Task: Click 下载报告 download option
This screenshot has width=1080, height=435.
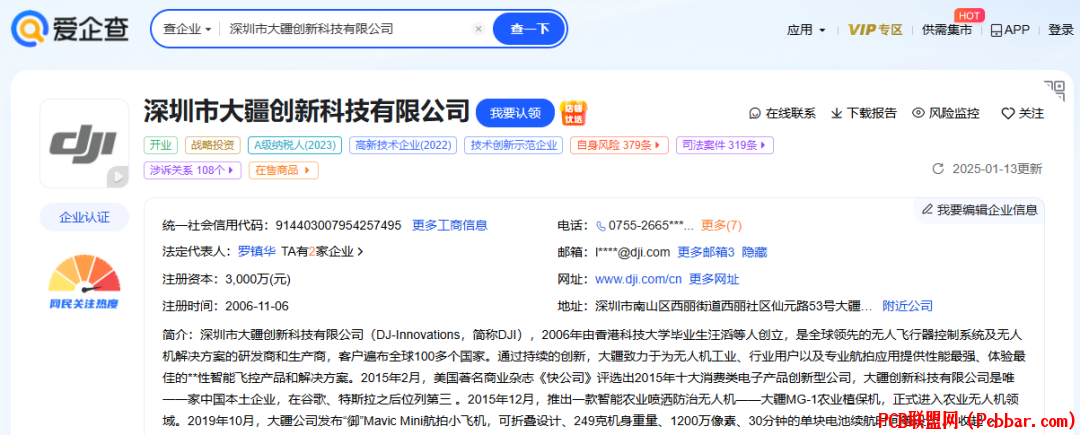Action: click(864, 113)
